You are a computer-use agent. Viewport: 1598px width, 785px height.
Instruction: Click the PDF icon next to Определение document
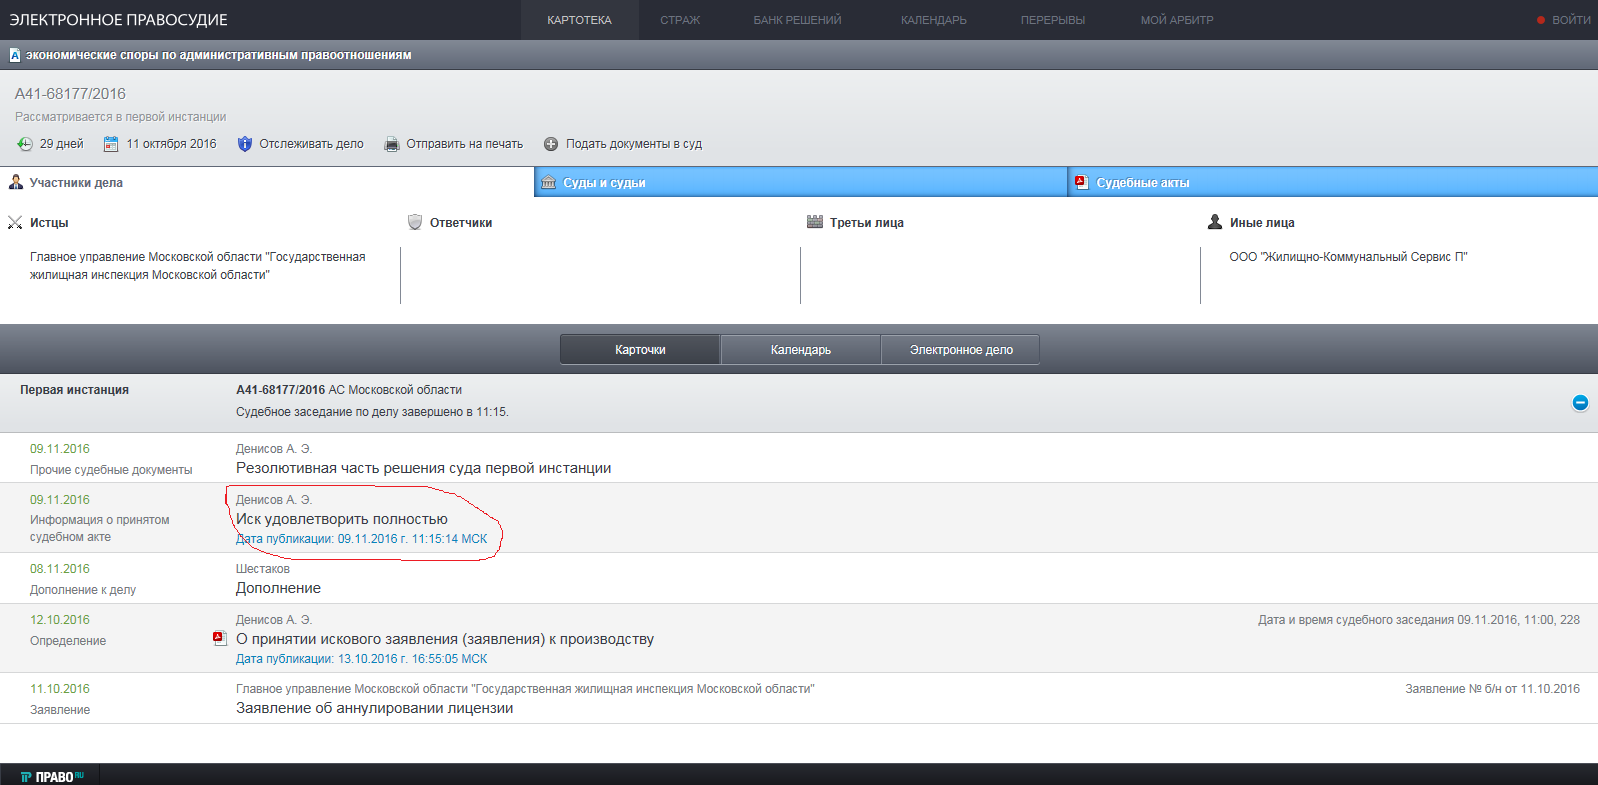coord(219,638)
